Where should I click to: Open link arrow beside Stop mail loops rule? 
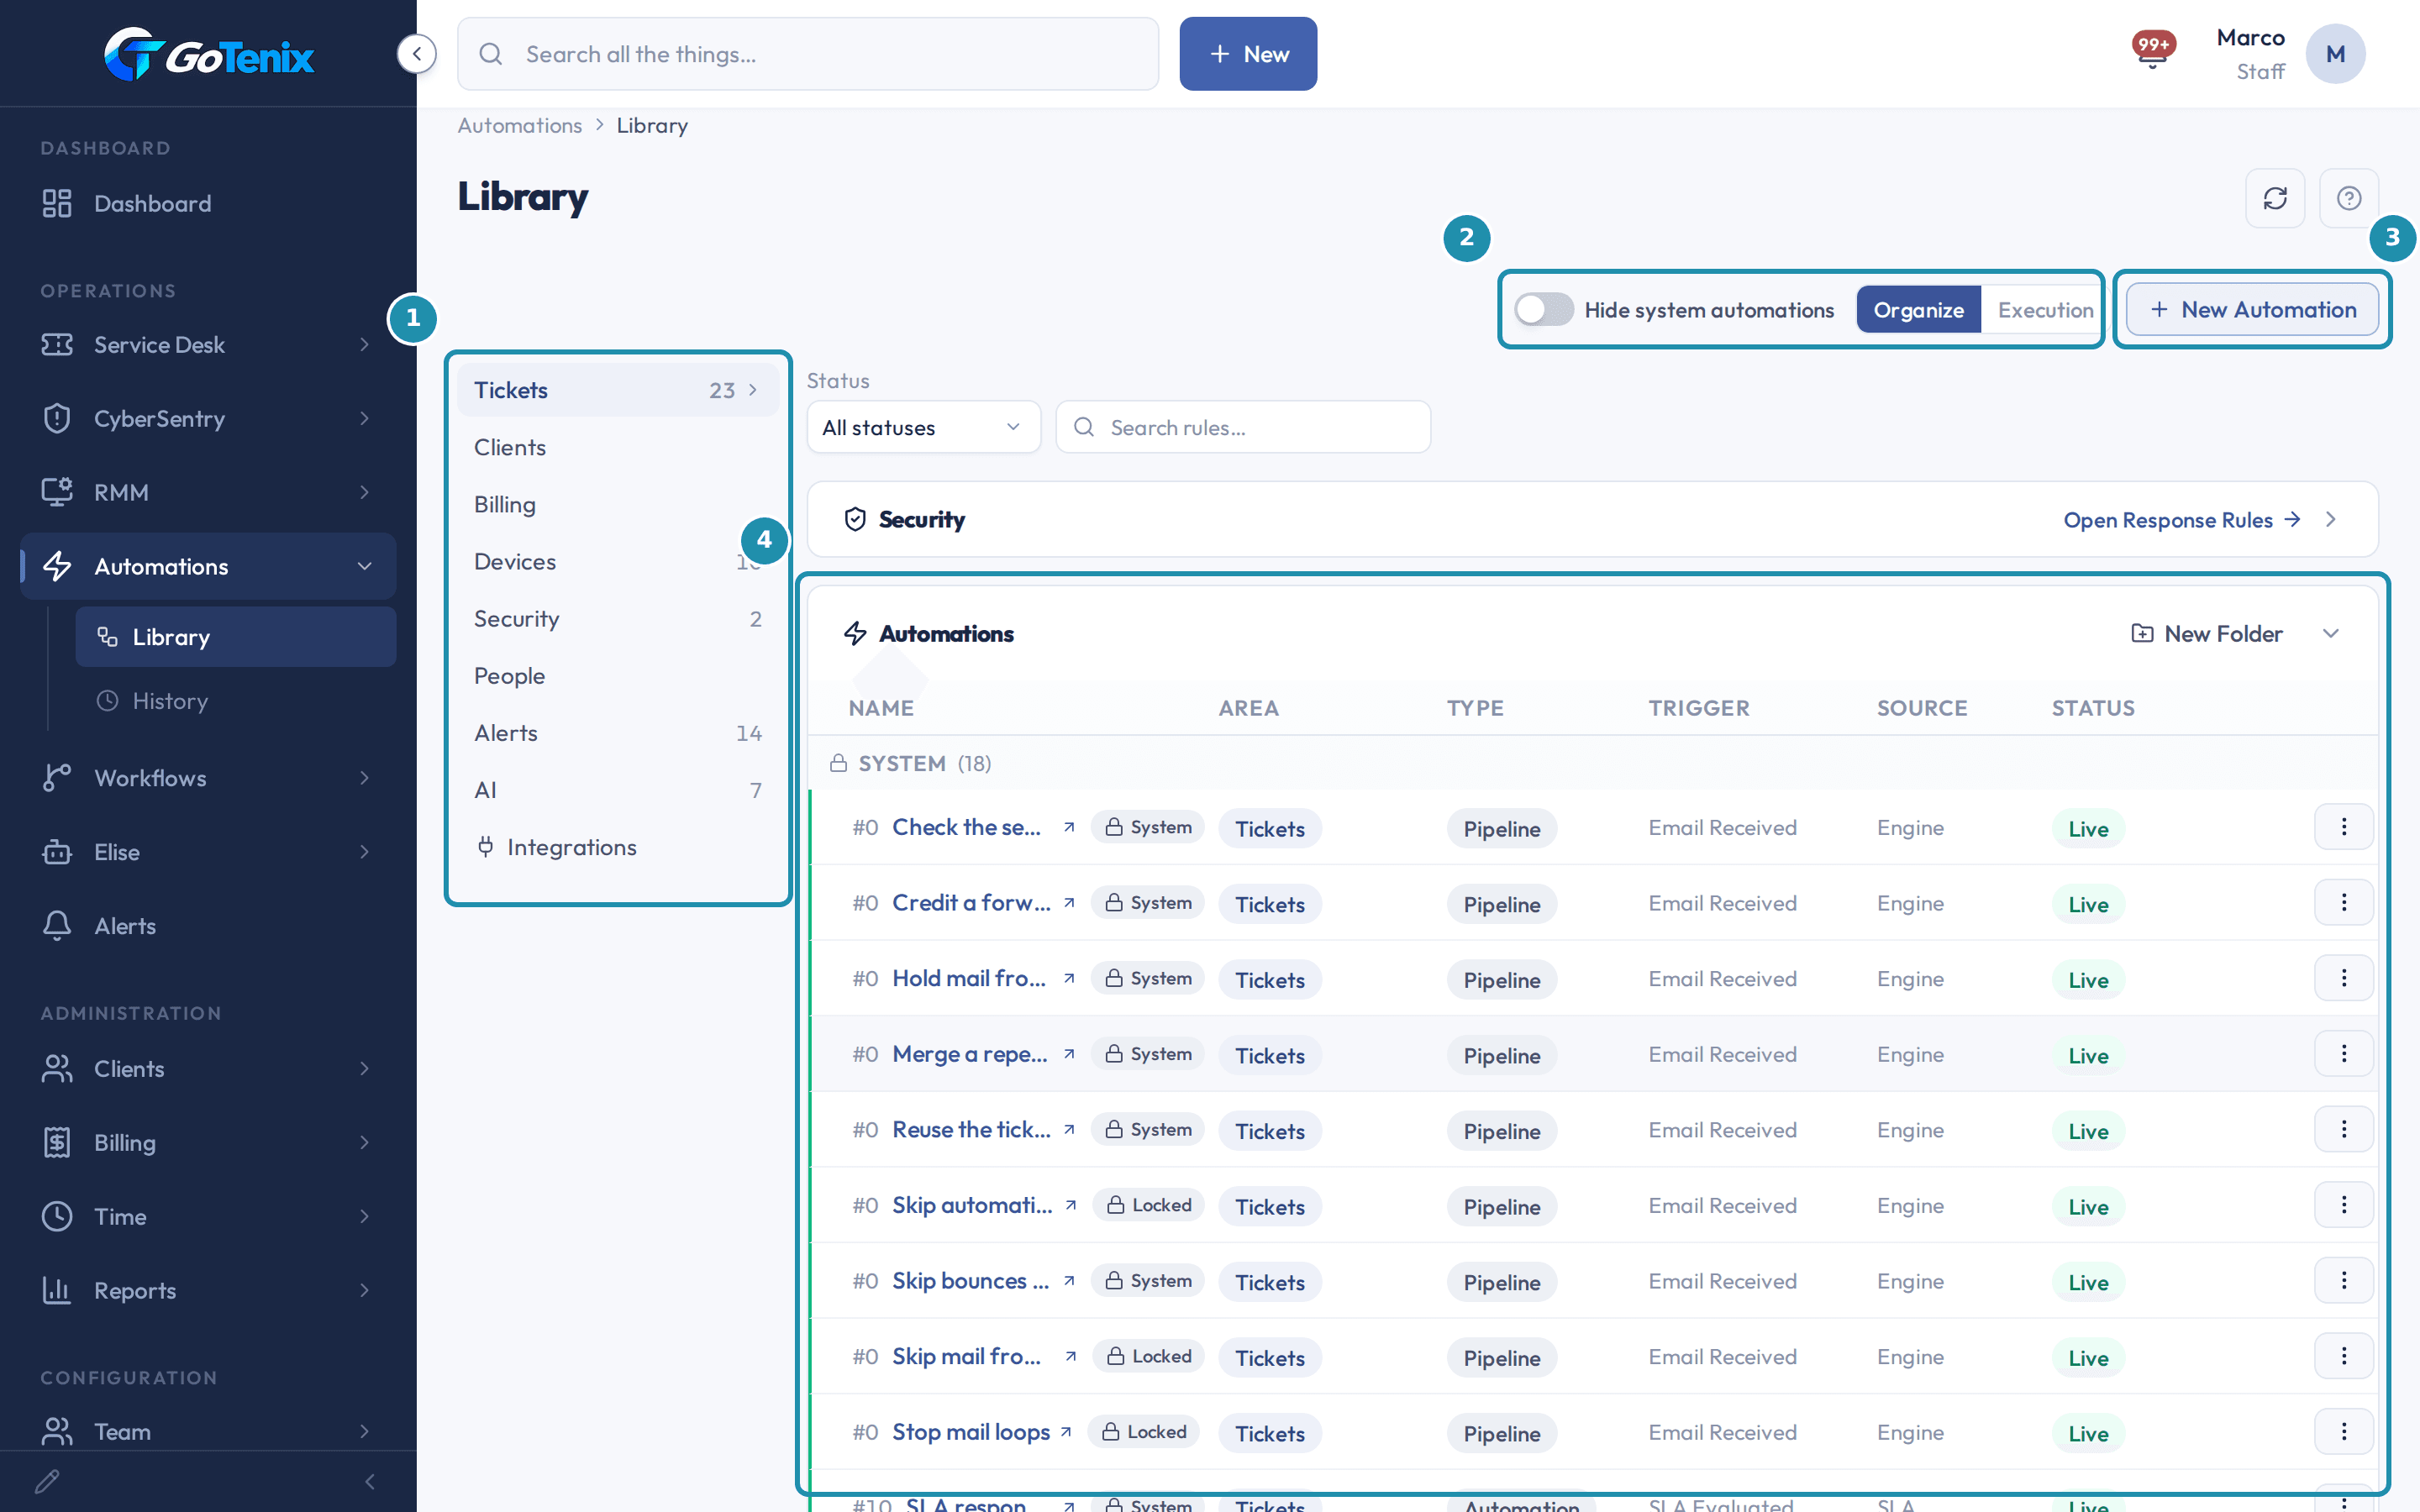tap(1066, 1432)
